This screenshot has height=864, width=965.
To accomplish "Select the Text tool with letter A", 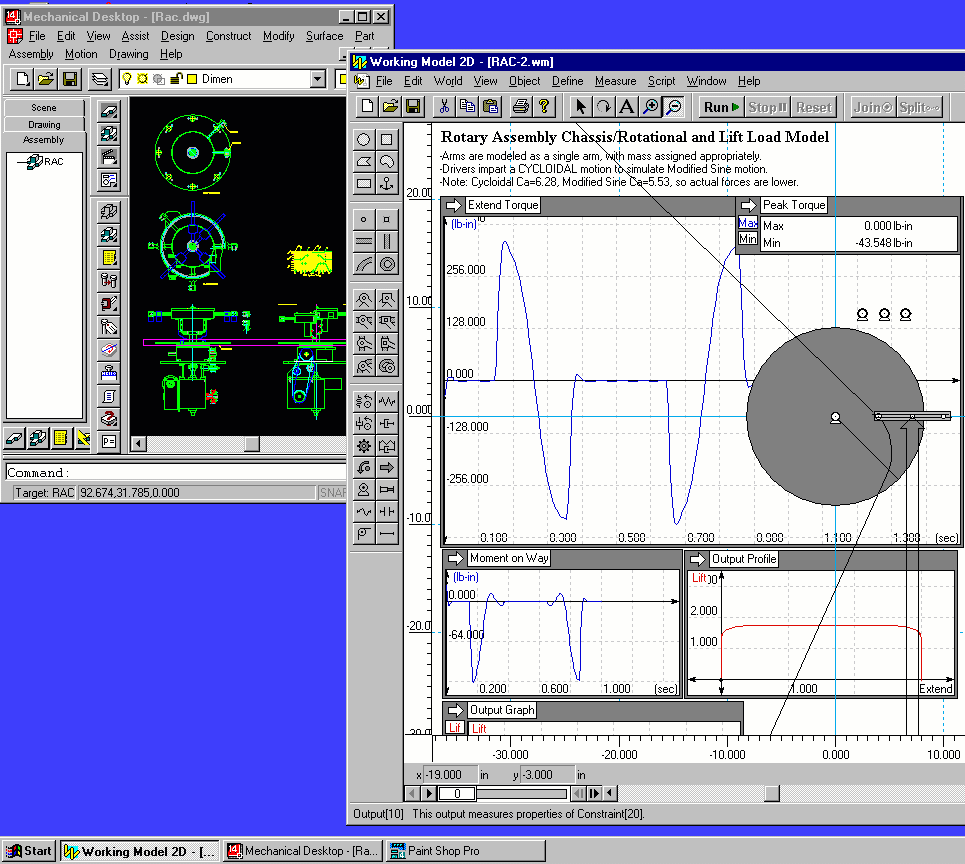I will (x=627, y=107).
